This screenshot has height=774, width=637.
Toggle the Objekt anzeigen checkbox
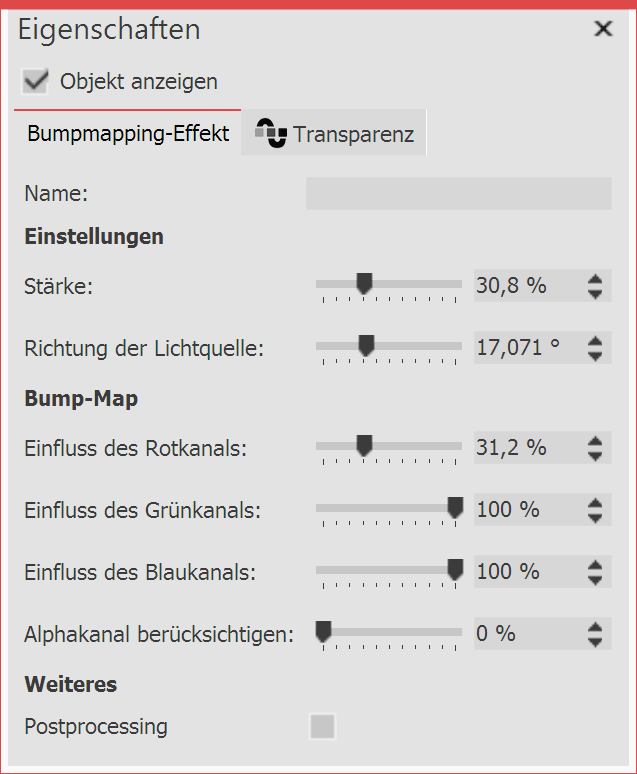click(36, 81)
